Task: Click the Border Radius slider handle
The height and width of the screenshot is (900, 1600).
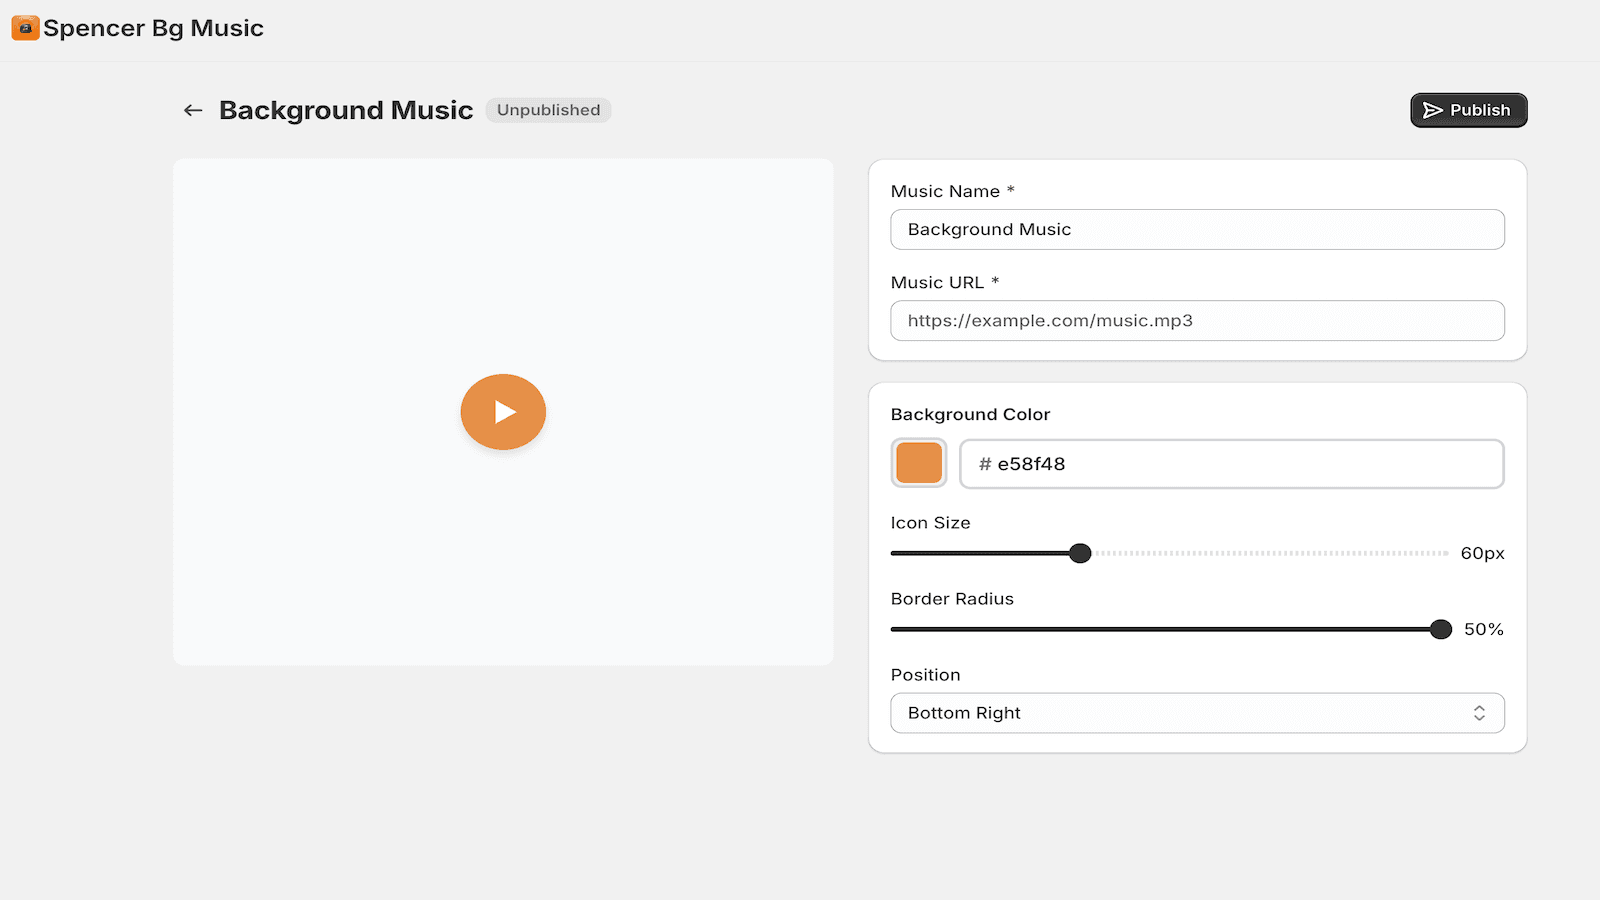Action: [1440, 629]
